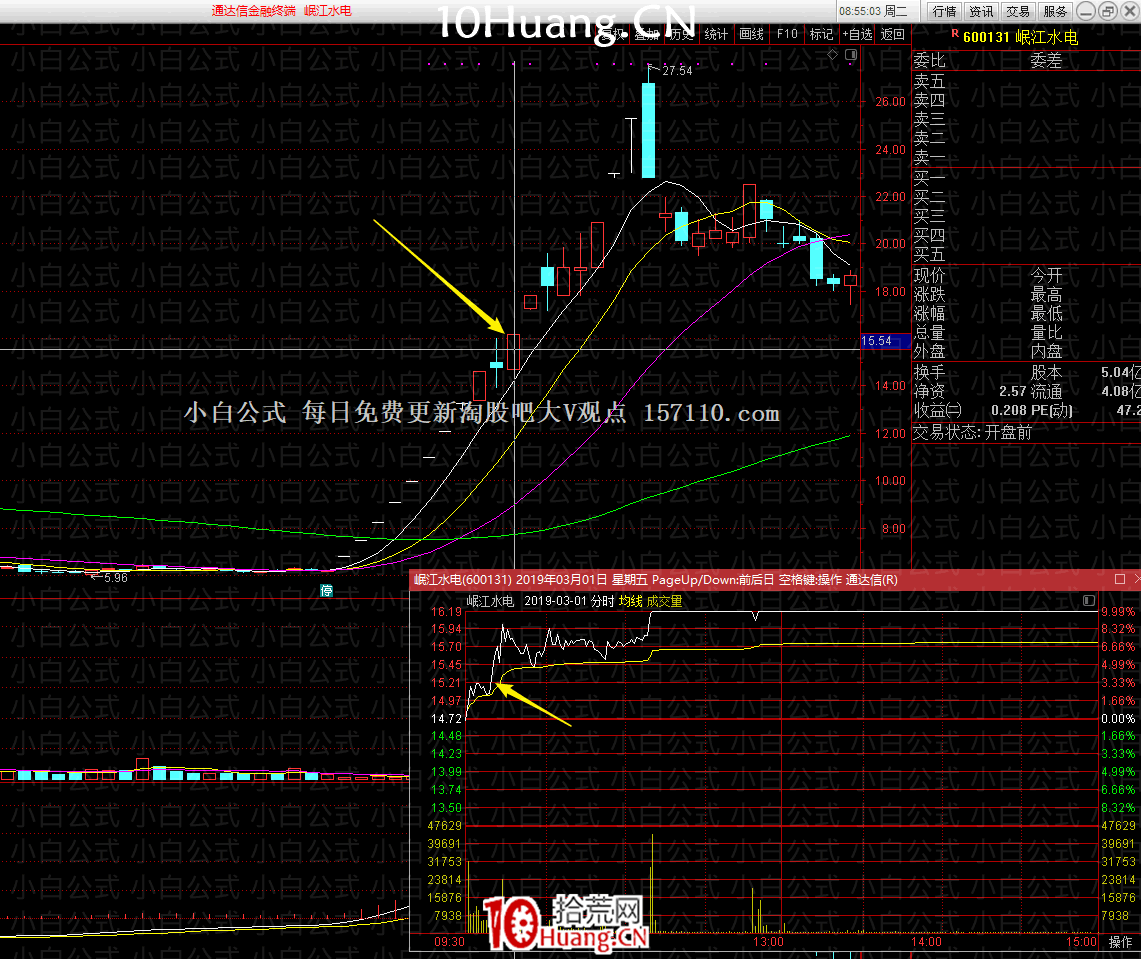Screen dimensions: 1141x959
Task: Click the diamond icon above K-line chart
Action: (x=832, y=55)
